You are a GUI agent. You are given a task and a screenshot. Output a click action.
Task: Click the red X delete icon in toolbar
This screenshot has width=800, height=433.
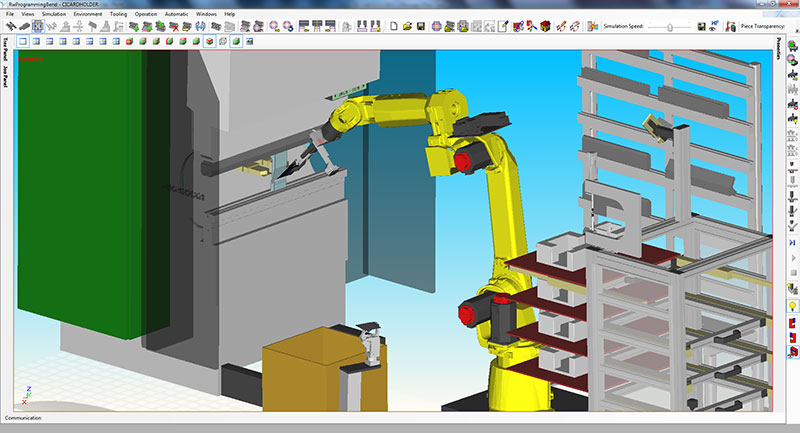pos(174,27)
